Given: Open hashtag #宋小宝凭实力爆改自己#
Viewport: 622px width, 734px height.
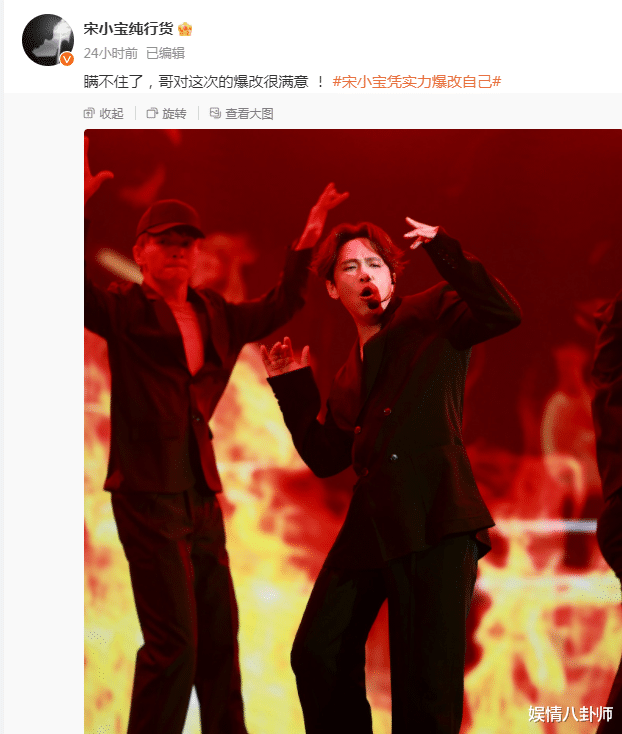Looking at the screenshot, I should [417, 82].
